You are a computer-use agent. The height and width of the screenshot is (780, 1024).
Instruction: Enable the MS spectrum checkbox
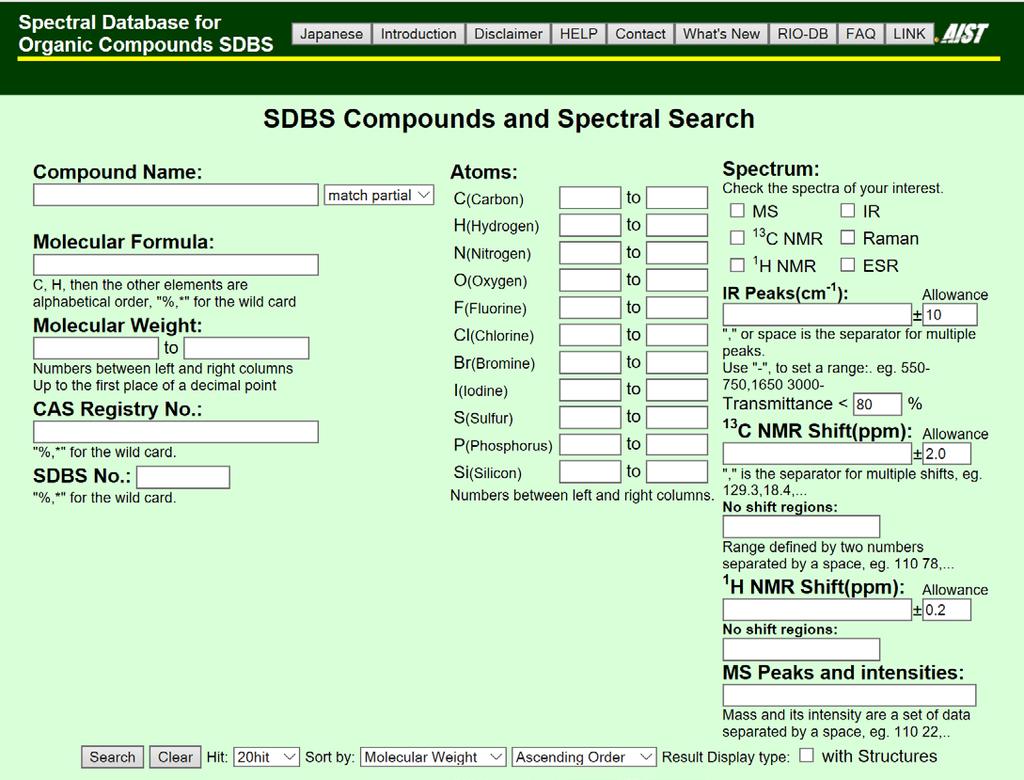737,210
